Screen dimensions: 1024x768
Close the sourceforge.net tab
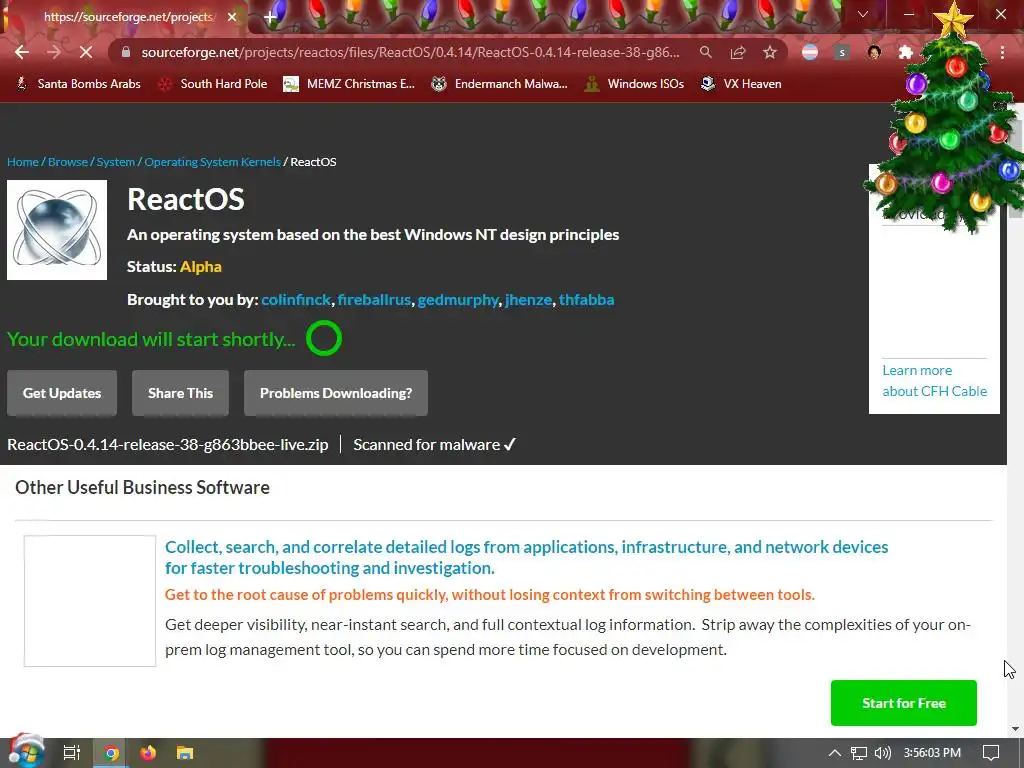pyautogui.click(x=232, y=17)
